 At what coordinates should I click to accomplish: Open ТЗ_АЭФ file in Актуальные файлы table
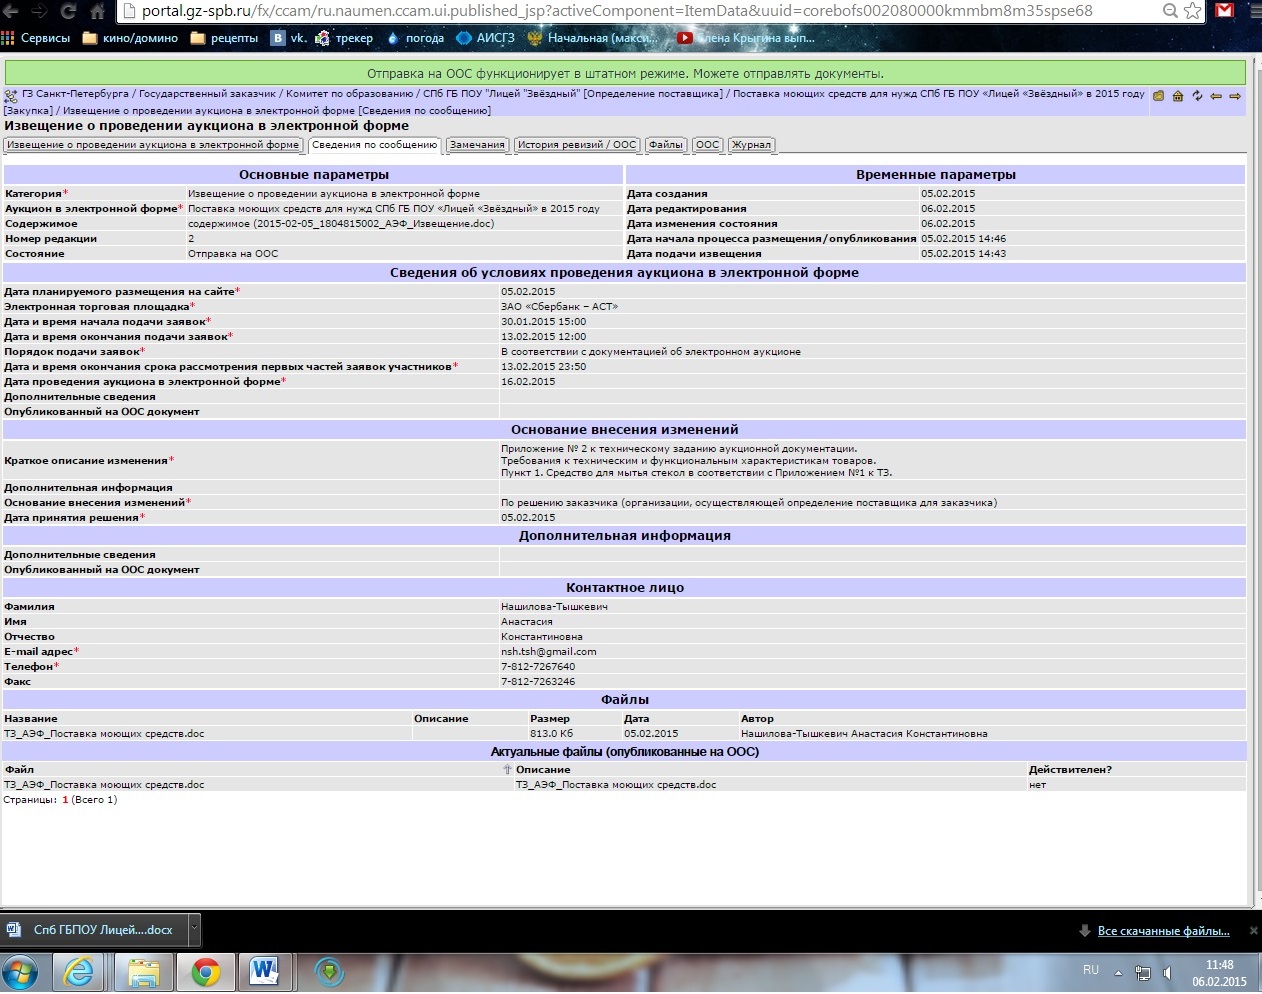point(104,785)
